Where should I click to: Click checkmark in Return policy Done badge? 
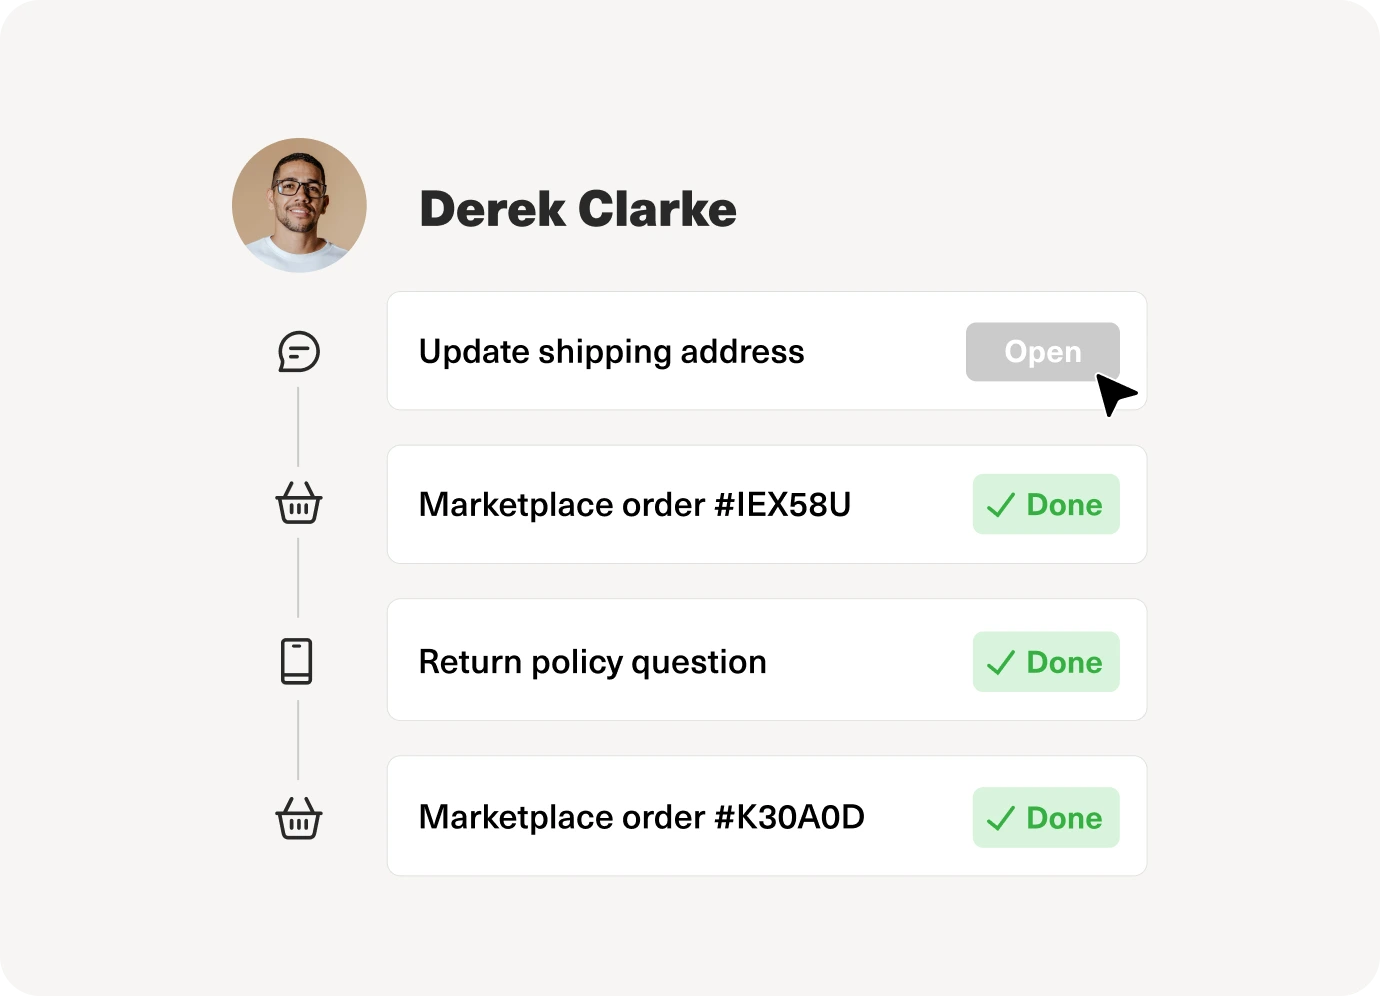point(1001,663)
